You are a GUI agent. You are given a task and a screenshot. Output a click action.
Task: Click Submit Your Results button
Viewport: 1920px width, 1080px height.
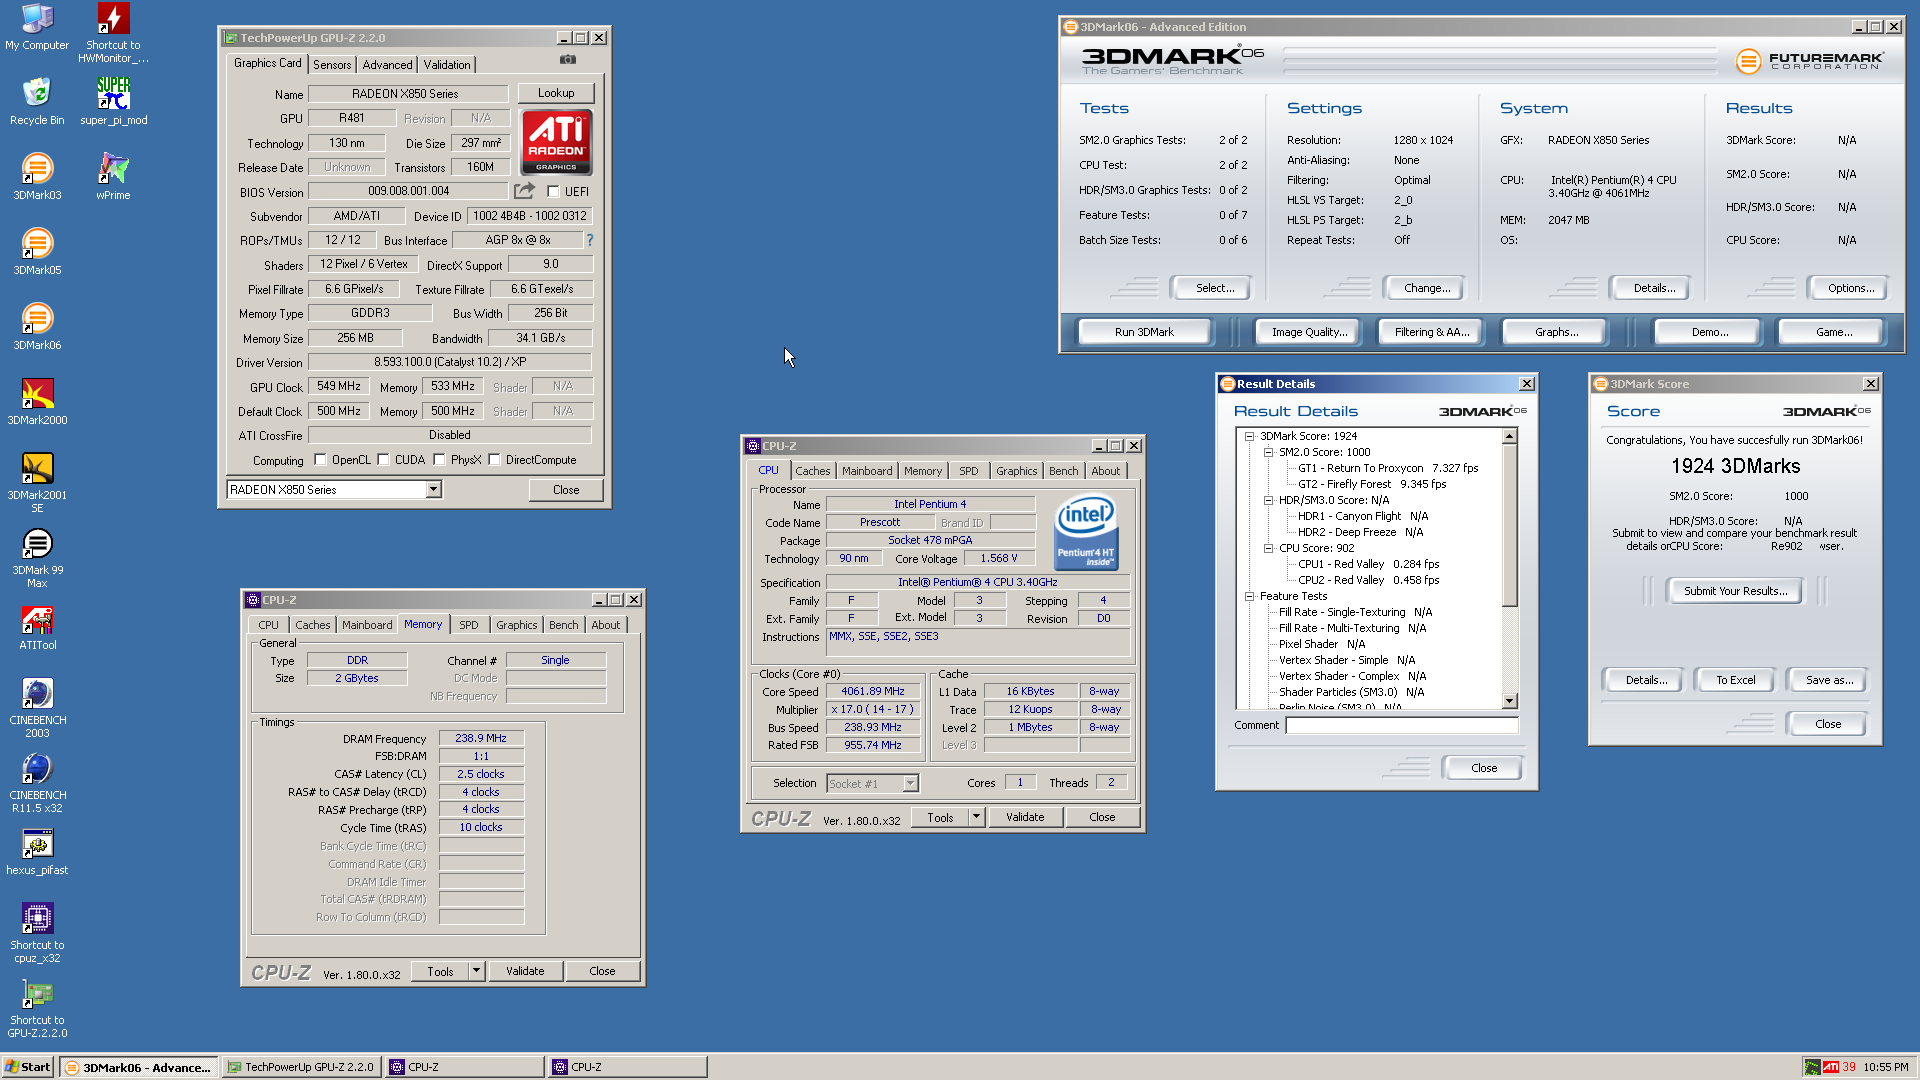click(1735, 591)
